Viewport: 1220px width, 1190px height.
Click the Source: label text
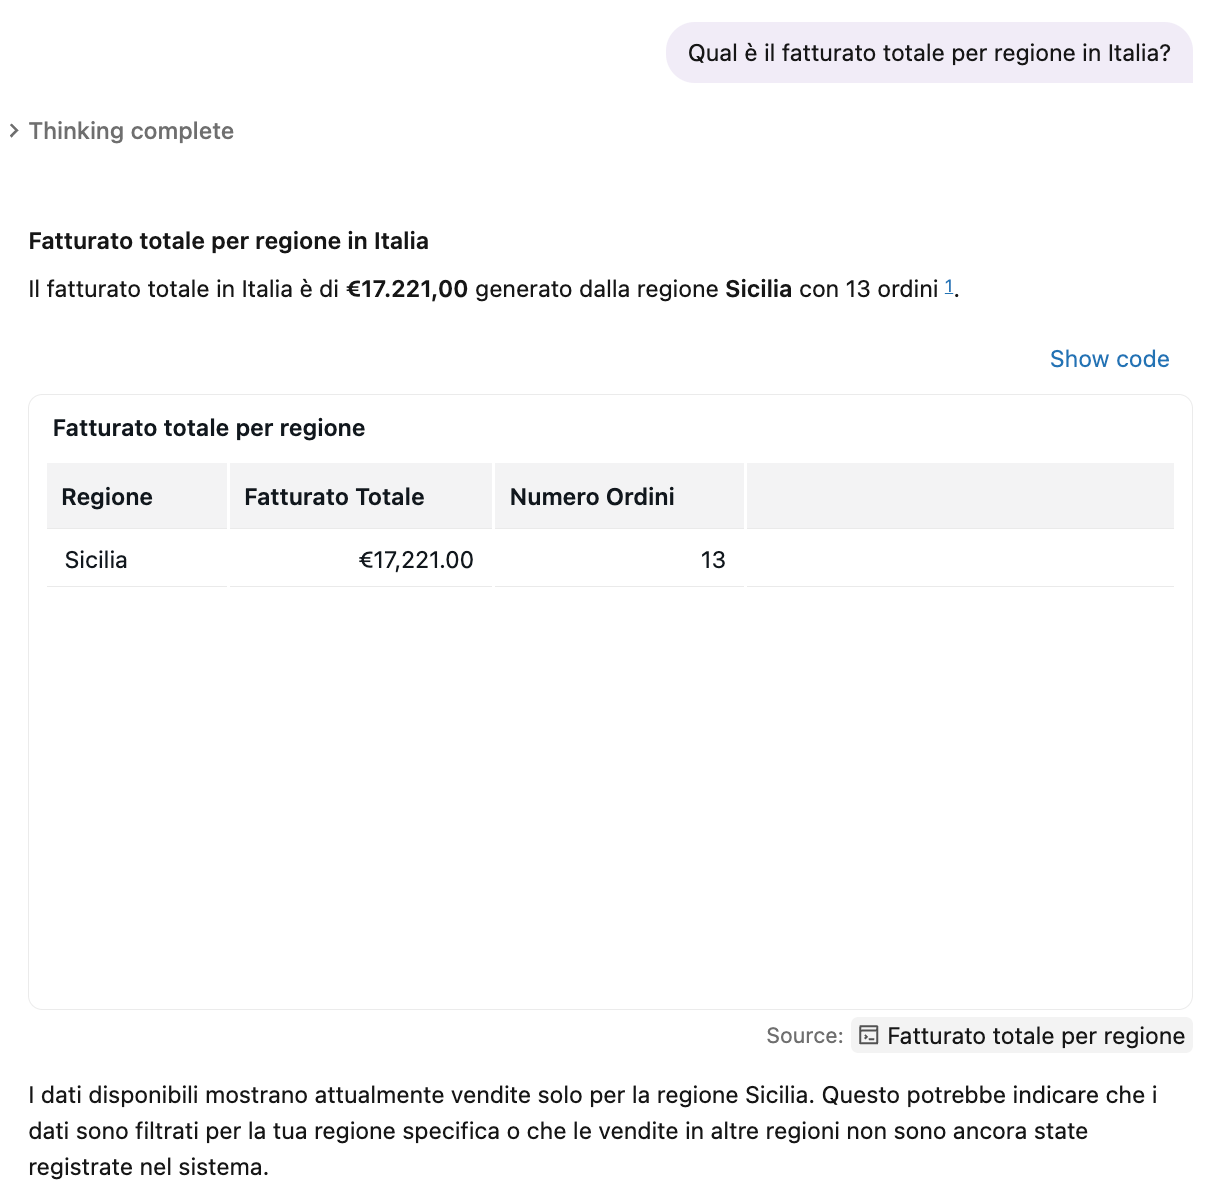tap(805, 1036)
